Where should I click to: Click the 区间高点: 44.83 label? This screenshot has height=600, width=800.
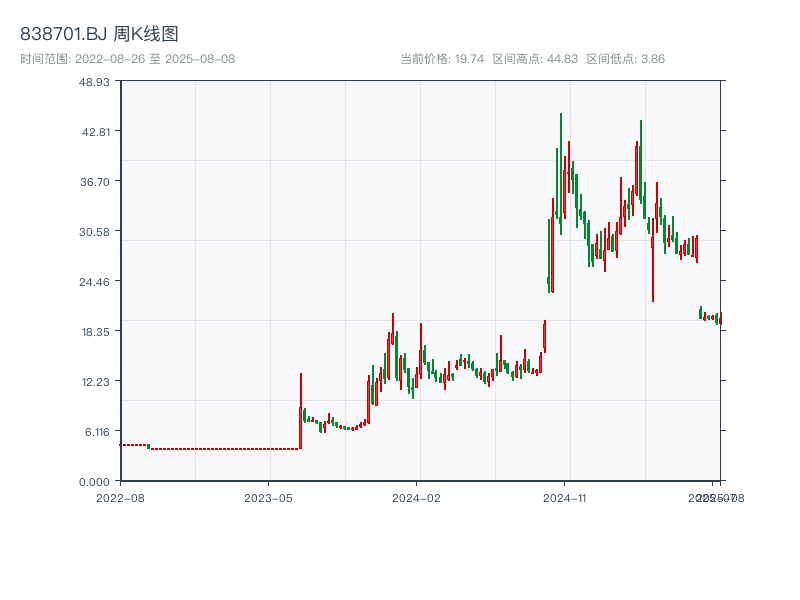(535, 59)
